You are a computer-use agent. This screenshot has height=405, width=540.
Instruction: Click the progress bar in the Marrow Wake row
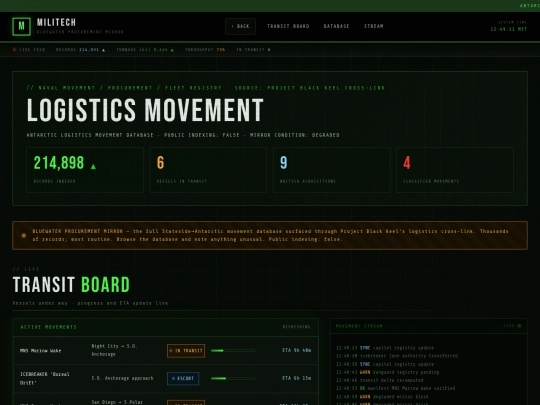pos(233,351)
